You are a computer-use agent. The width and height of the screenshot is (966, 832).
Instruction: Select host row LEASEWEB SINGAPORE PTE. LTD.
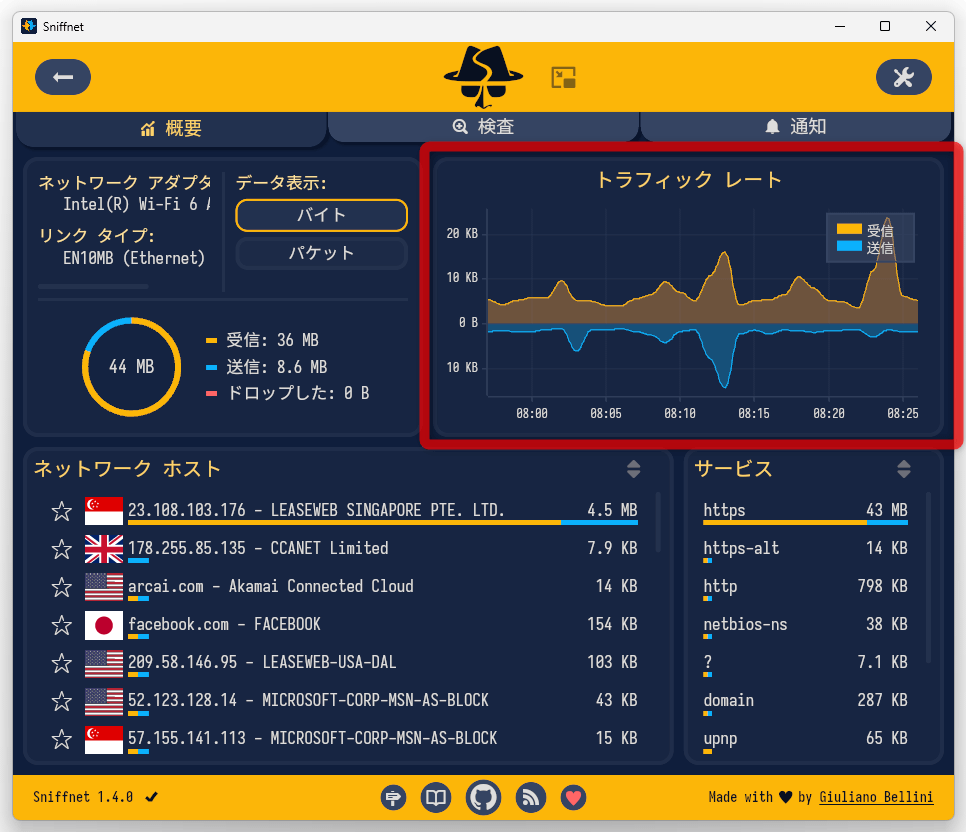click(x=383, y=511)
